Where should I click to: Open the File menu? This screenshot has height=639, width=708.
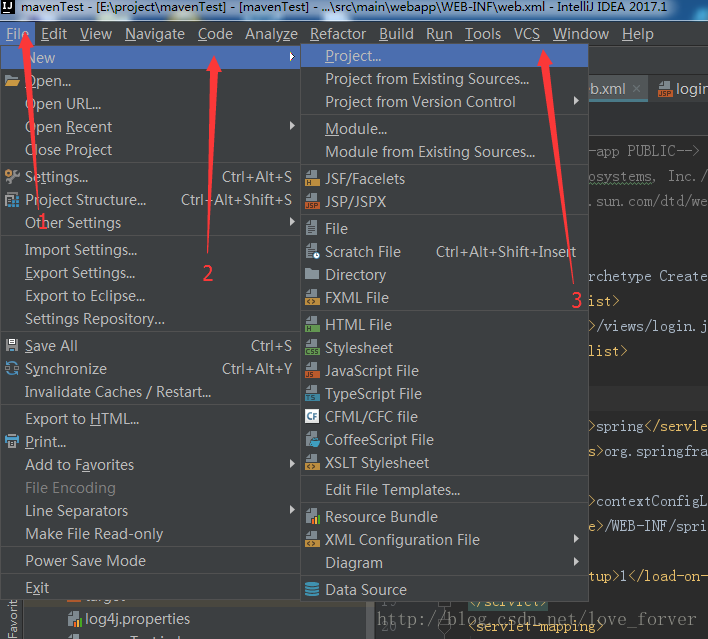point(17,34)
